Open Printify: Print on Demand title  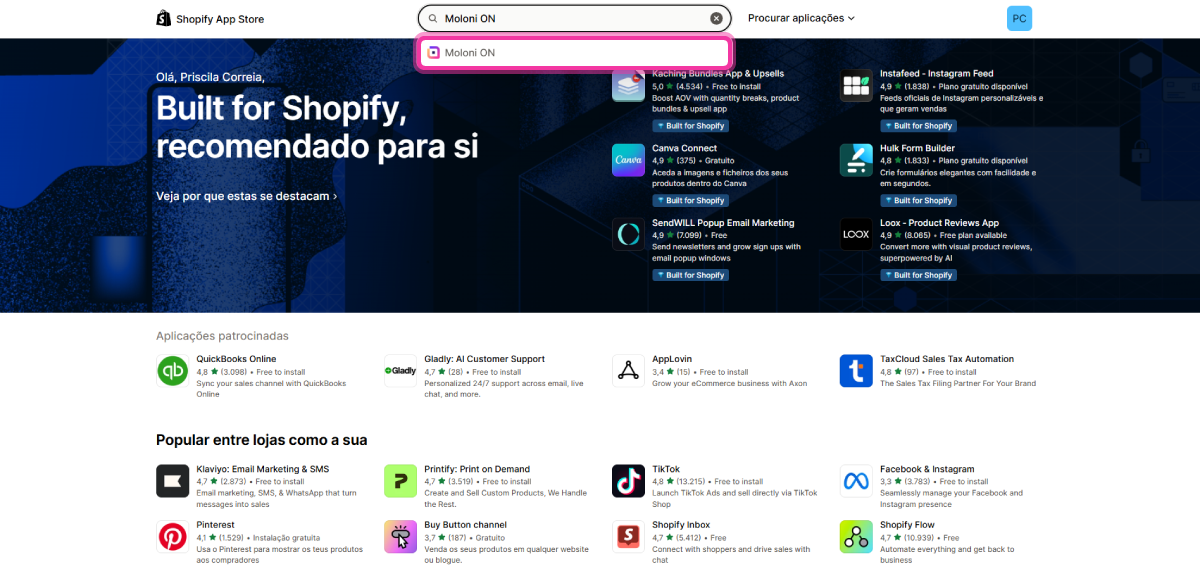click(477, 469)
